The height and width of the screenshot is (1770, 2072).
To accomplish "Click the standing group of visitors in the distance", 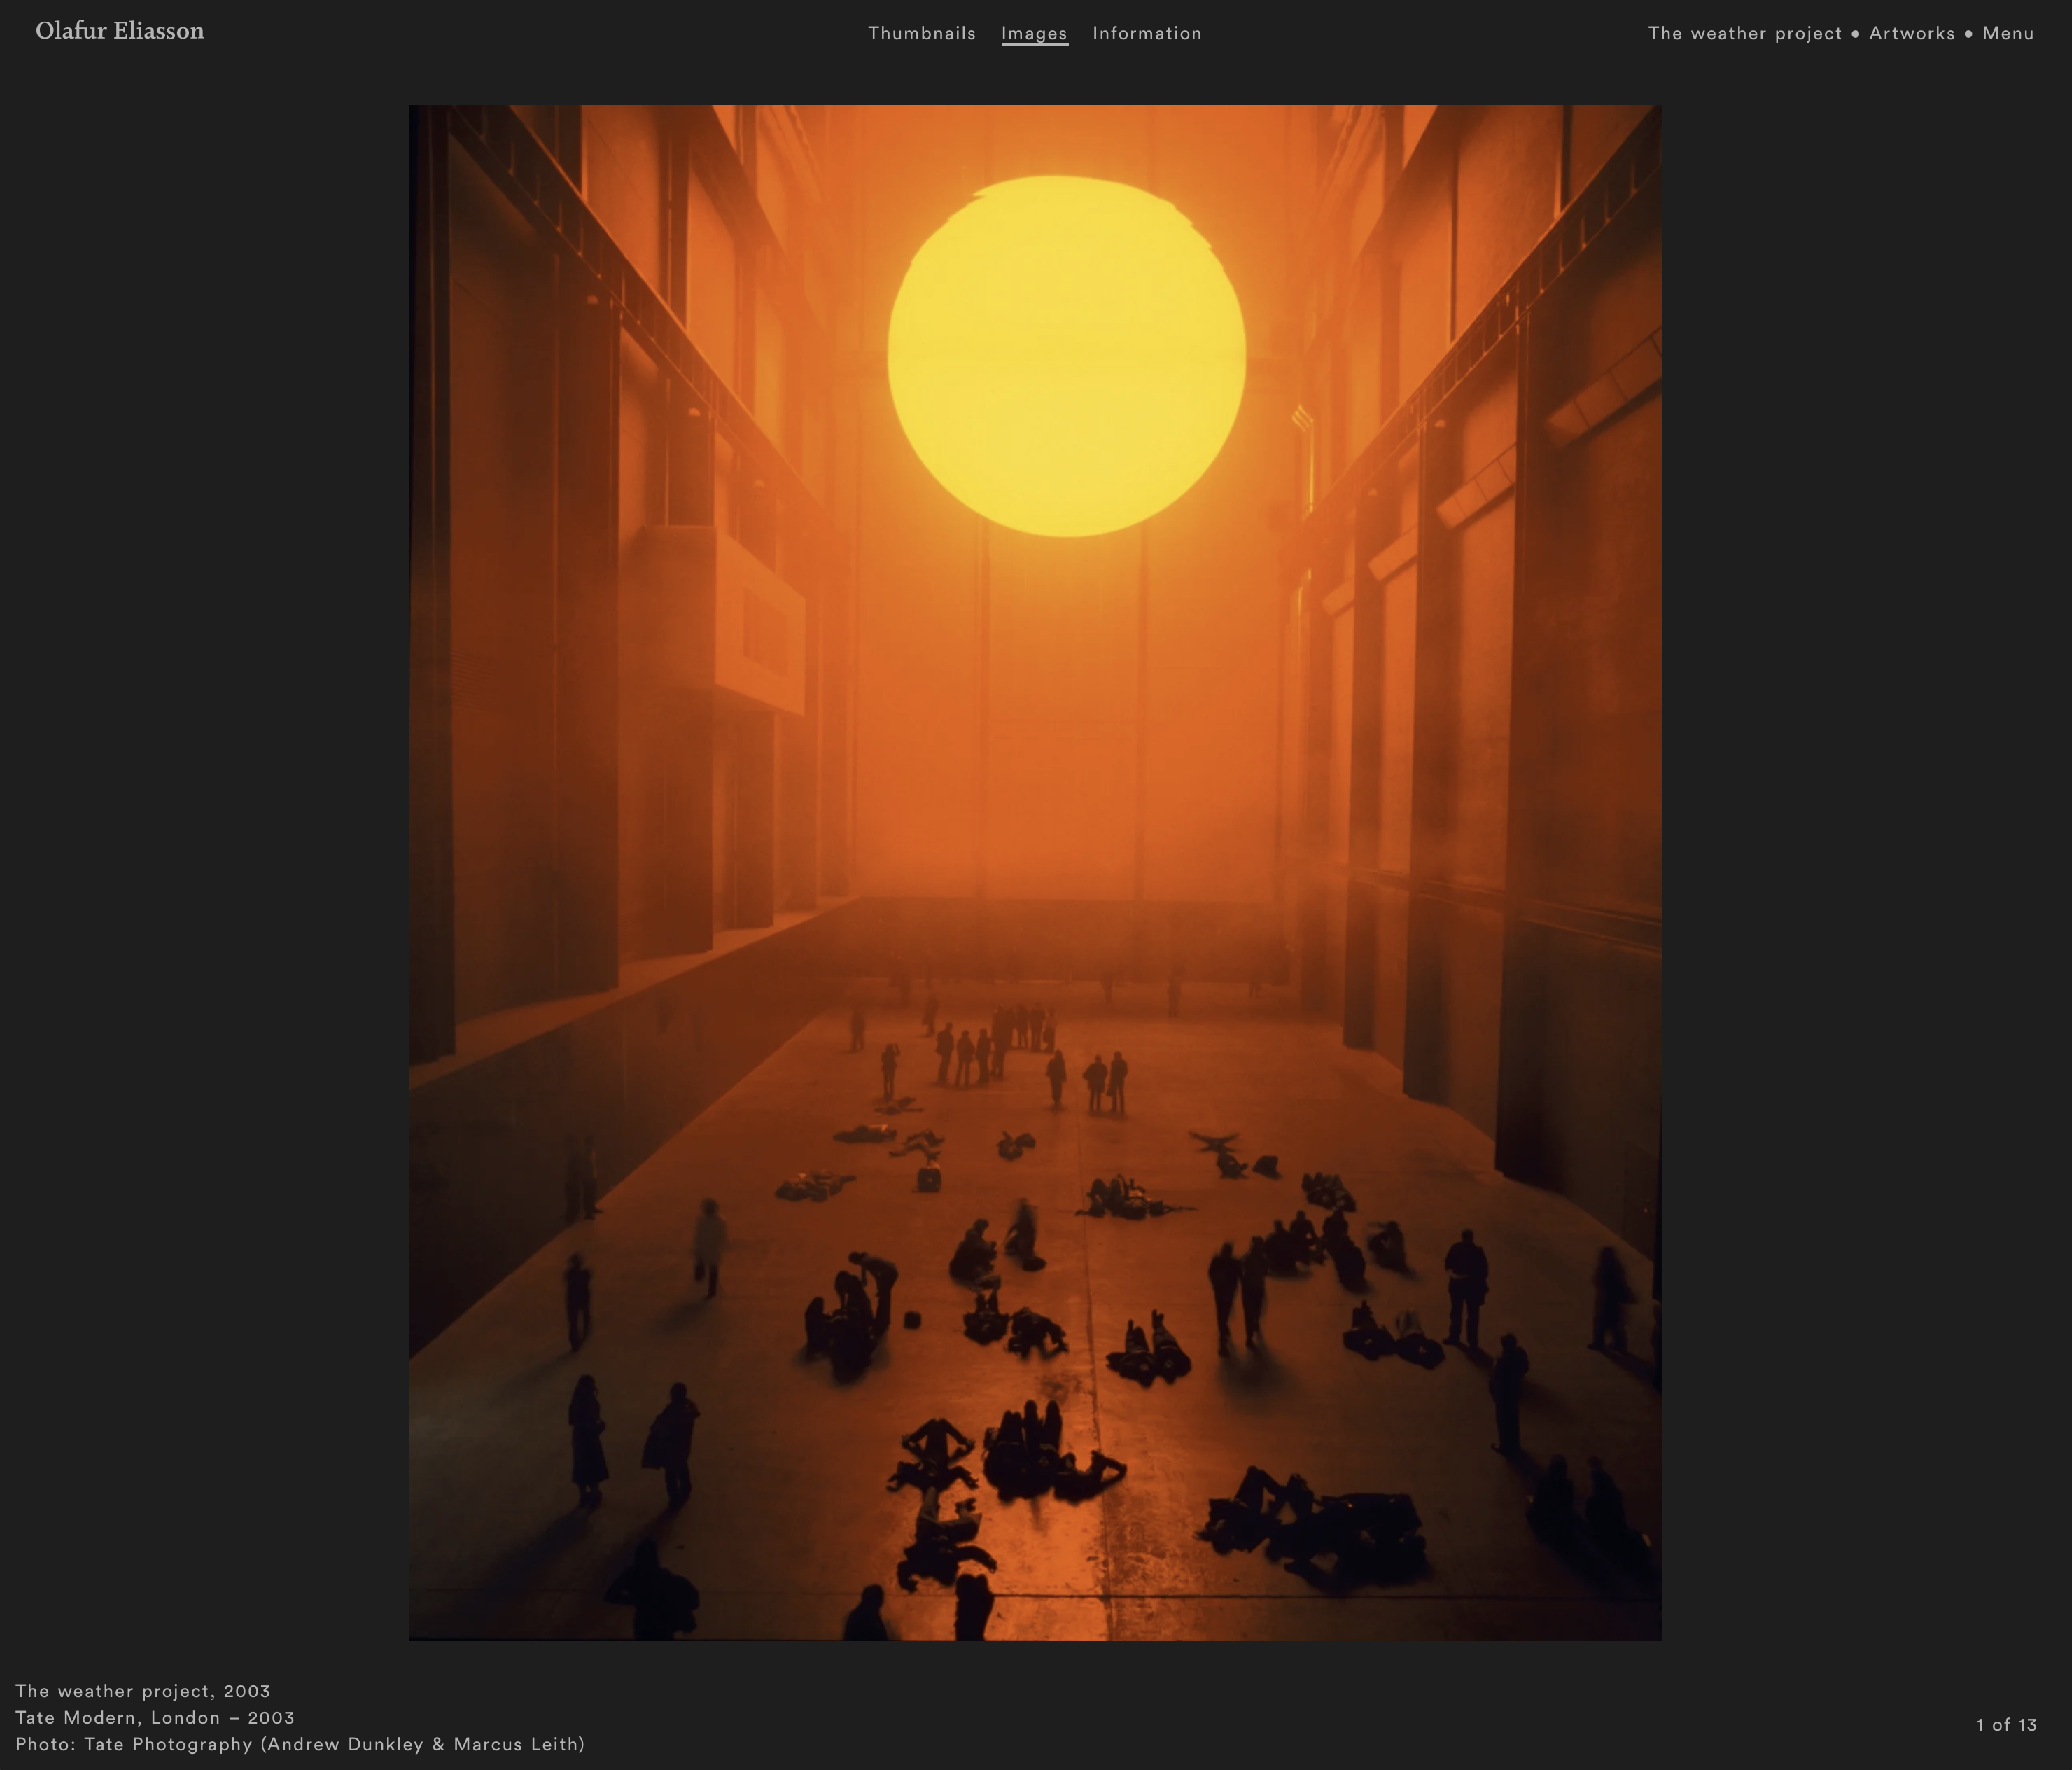I will (x=985, y=1050).
